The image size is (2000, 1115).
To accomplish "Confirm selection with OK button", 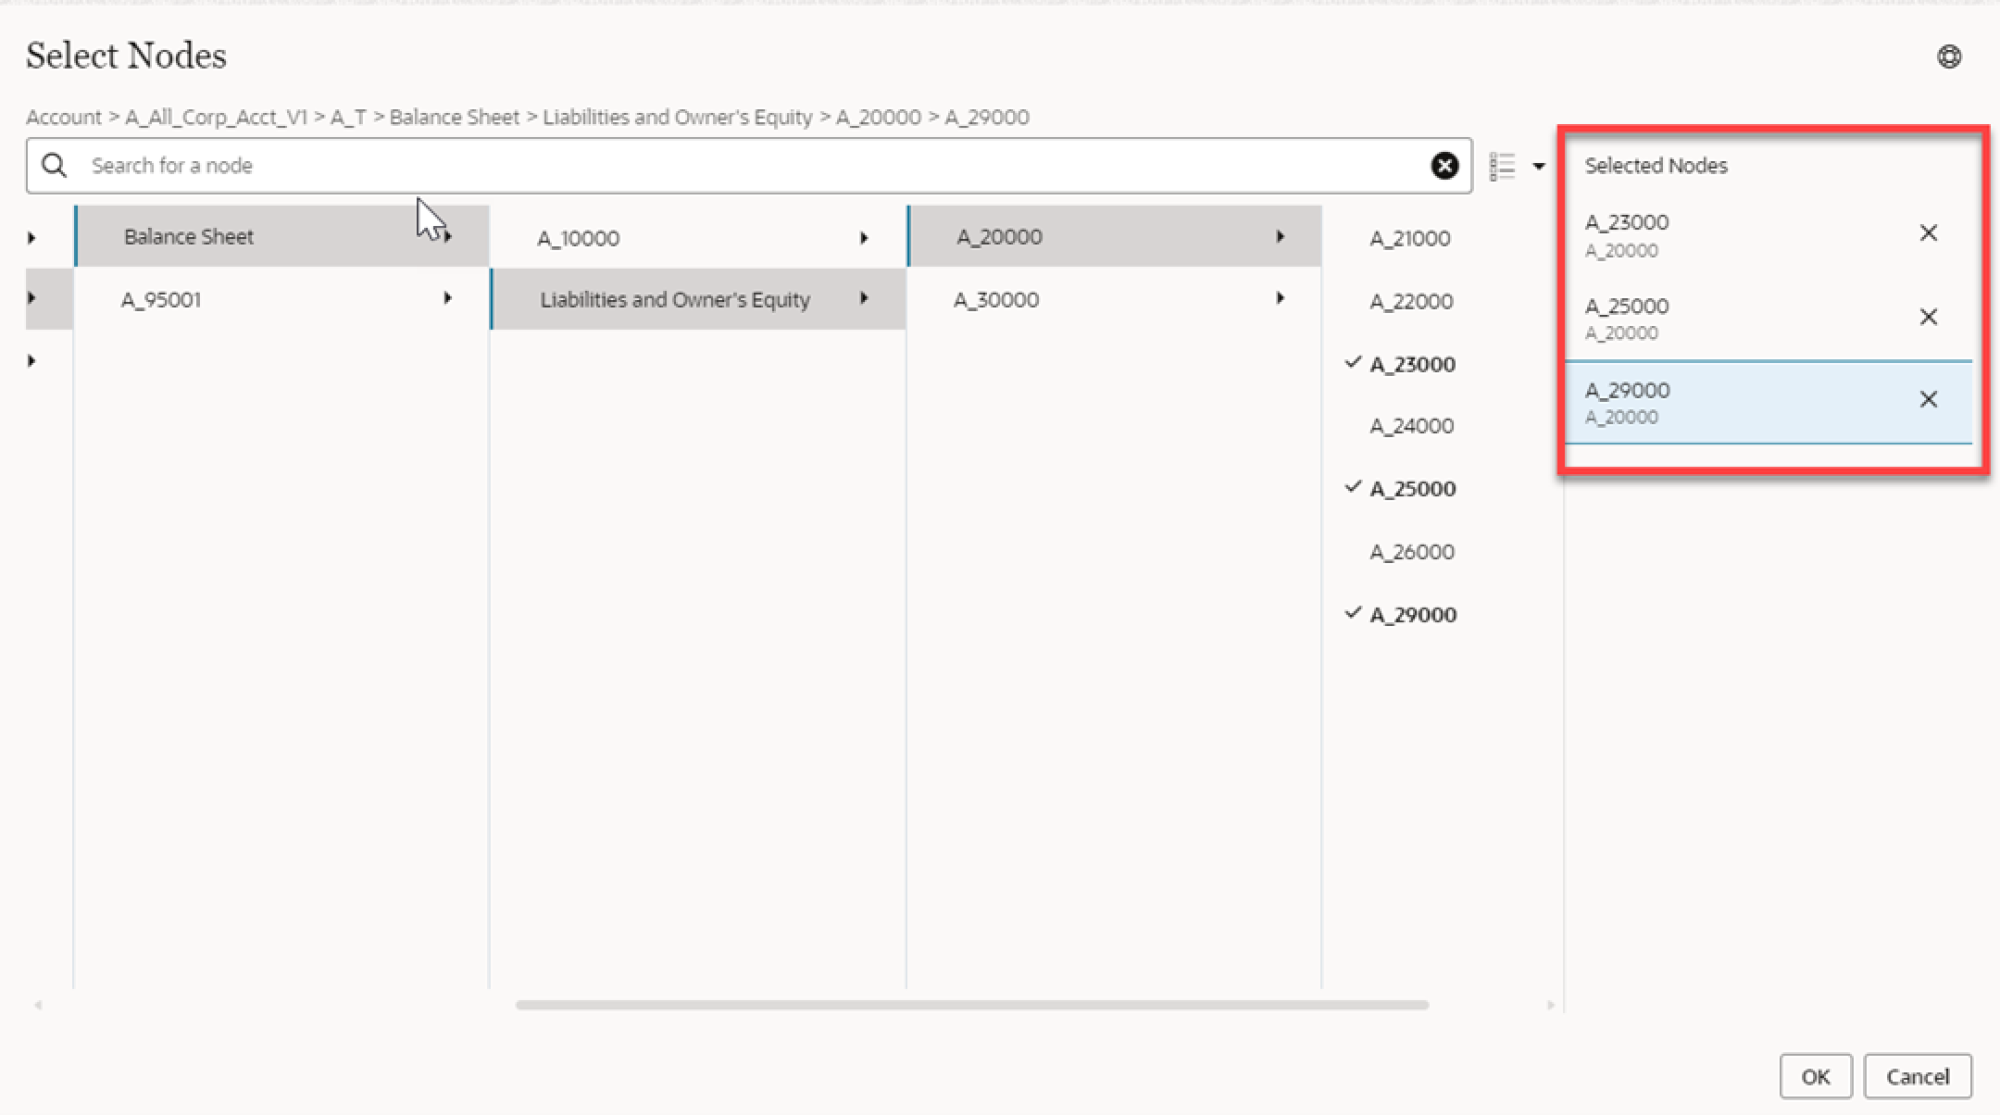I will [x=1815, y=1077].
